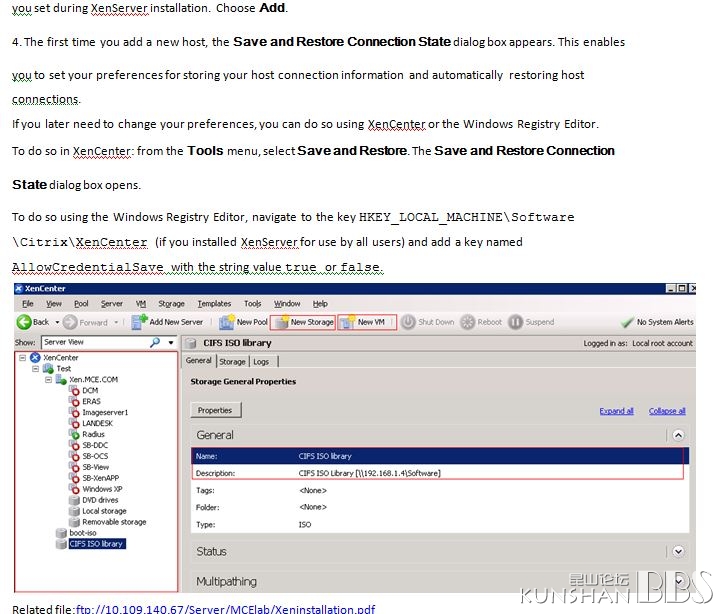Click the New VM toolbar icon

[x=348, y=322]
